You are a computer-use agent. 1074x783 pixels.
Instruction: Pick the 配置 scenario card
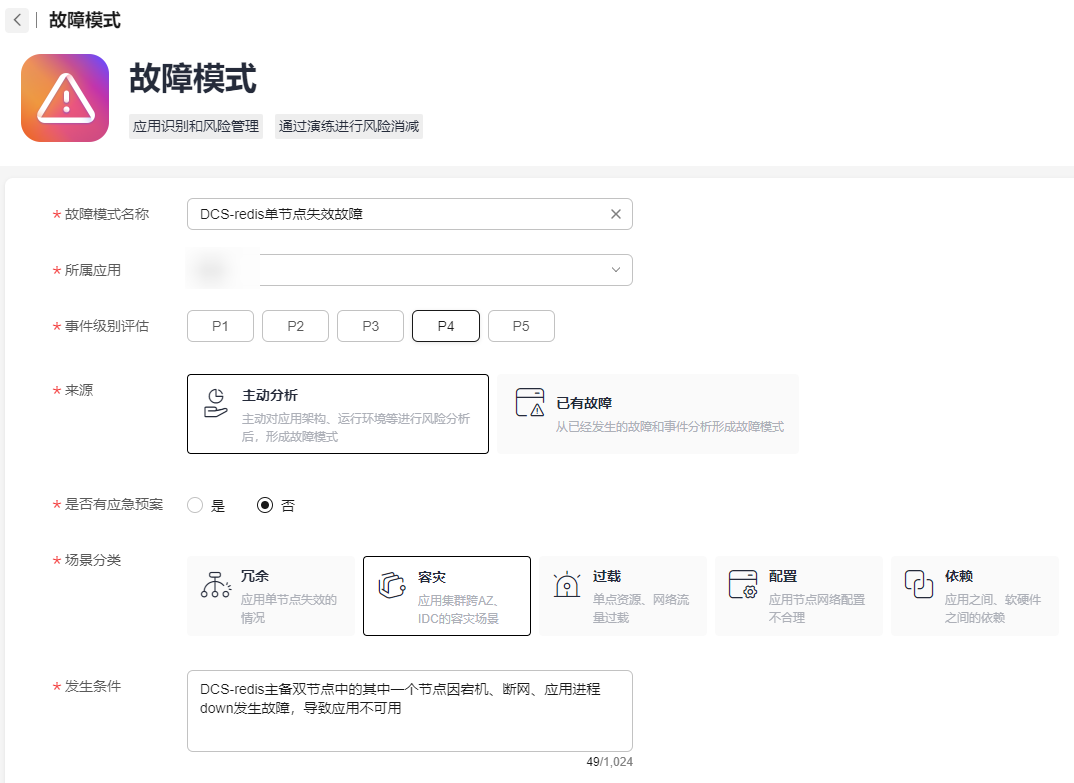[799, 596]
